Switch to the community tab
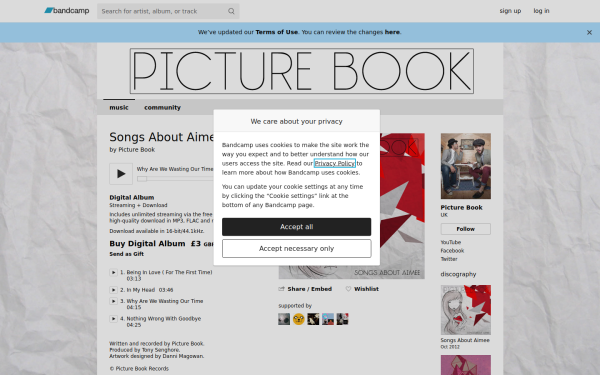600x375 pixels. 162,108
